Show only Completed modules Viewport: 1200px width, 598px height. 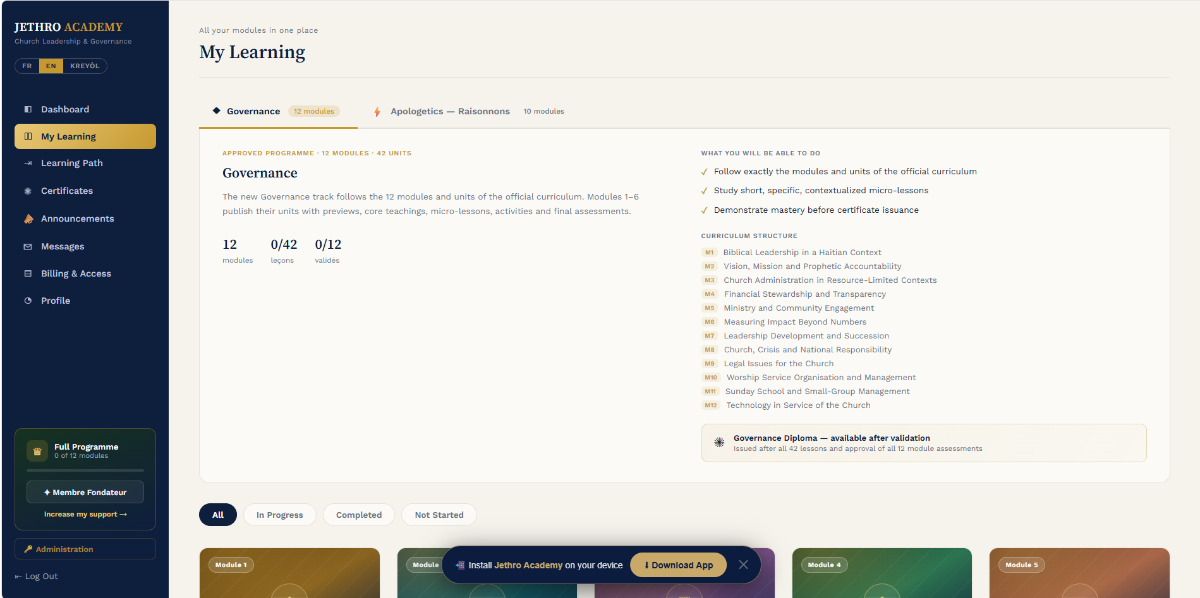[x=359, y=515]
